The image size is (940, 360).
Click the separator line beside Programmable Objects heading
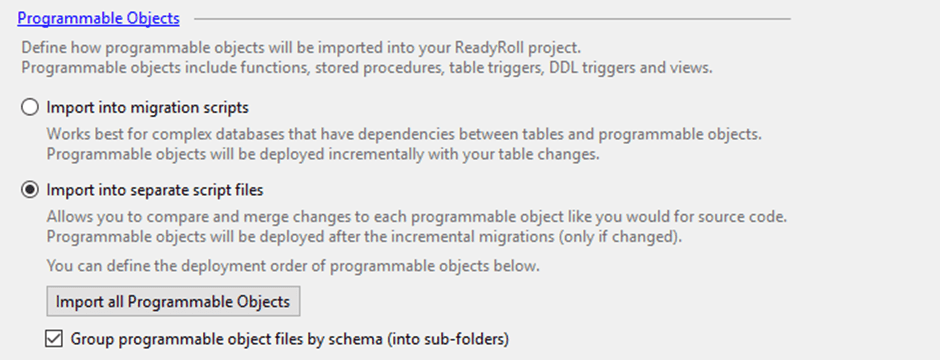point(492,19)
